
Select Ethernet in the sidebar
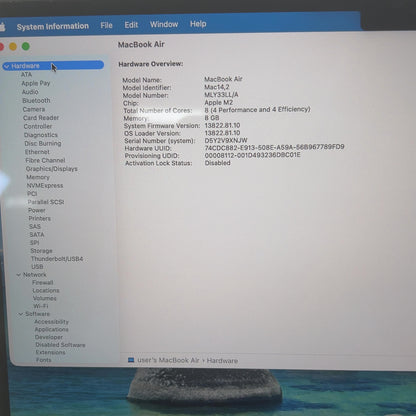[37, 152]
